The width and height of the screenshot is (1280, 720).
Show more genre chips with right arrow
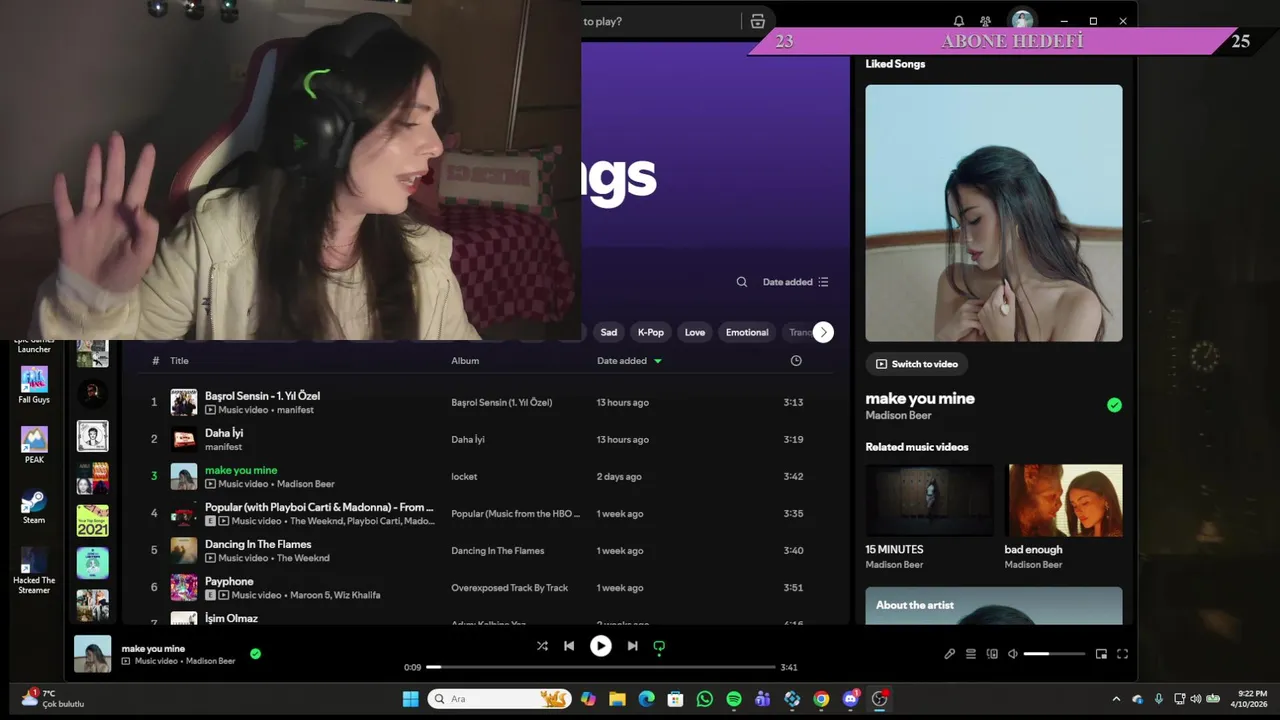tap(823, 333)
